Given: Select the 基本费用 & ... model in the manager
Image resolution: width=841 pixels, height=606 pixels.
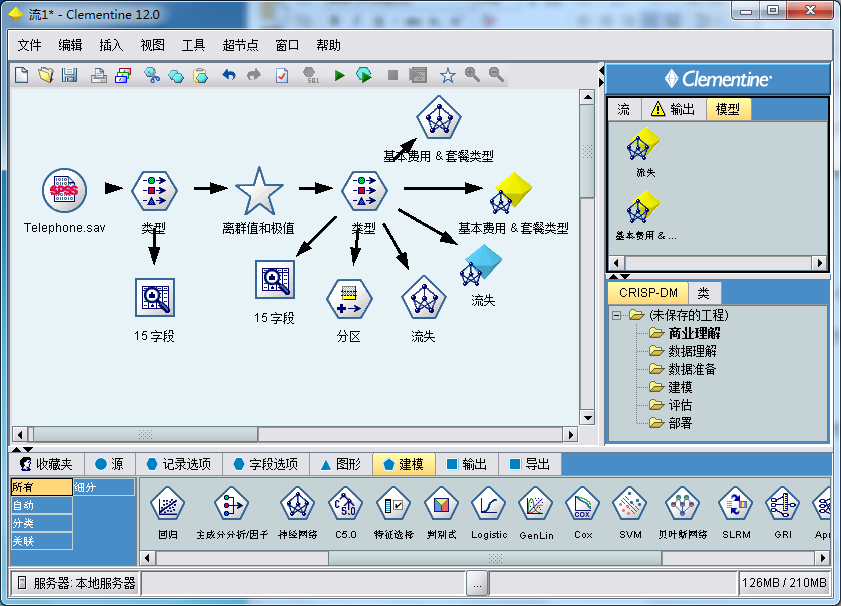Looking at the screenshot, I should 644,208.
